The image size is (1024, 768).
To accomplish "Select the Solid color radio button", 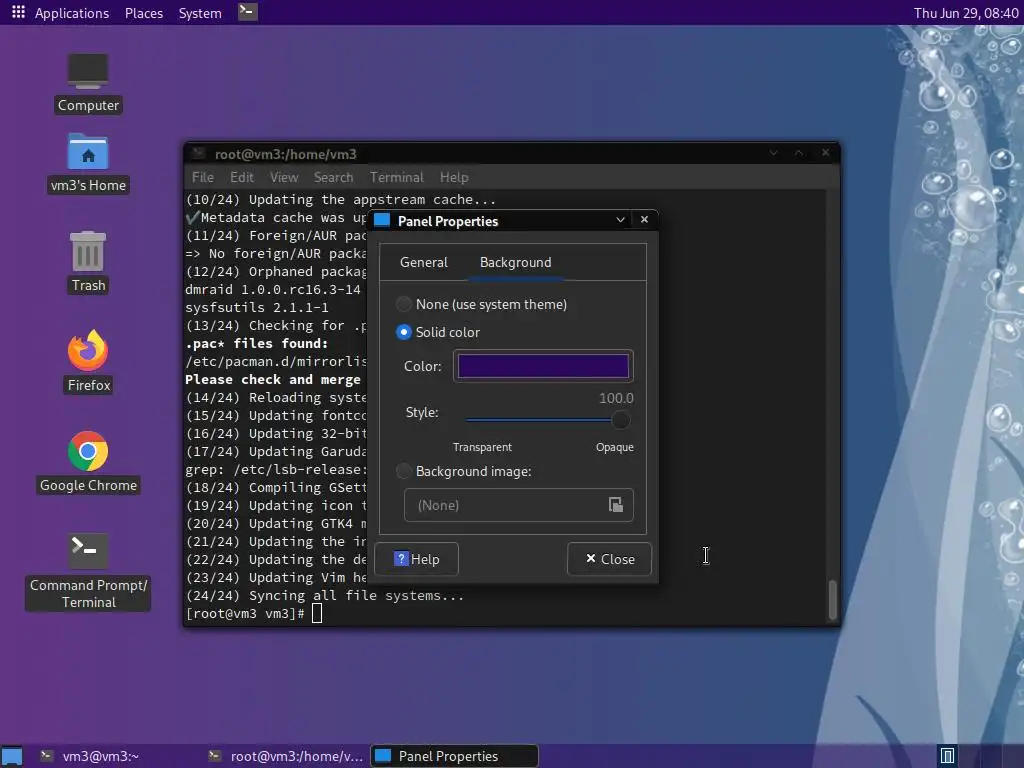I will pos(404,332).
